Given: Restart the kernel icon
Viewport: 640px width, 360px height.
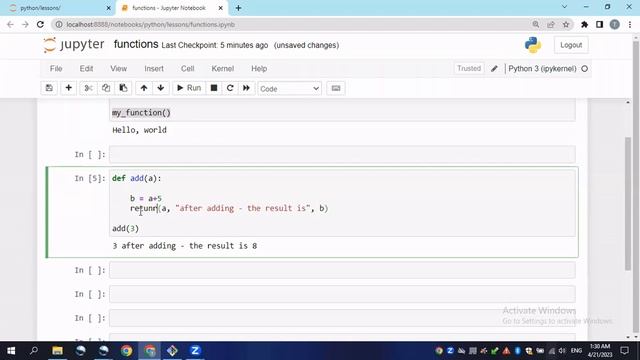Looking at the screenshot, I should [x=230, y=88].
